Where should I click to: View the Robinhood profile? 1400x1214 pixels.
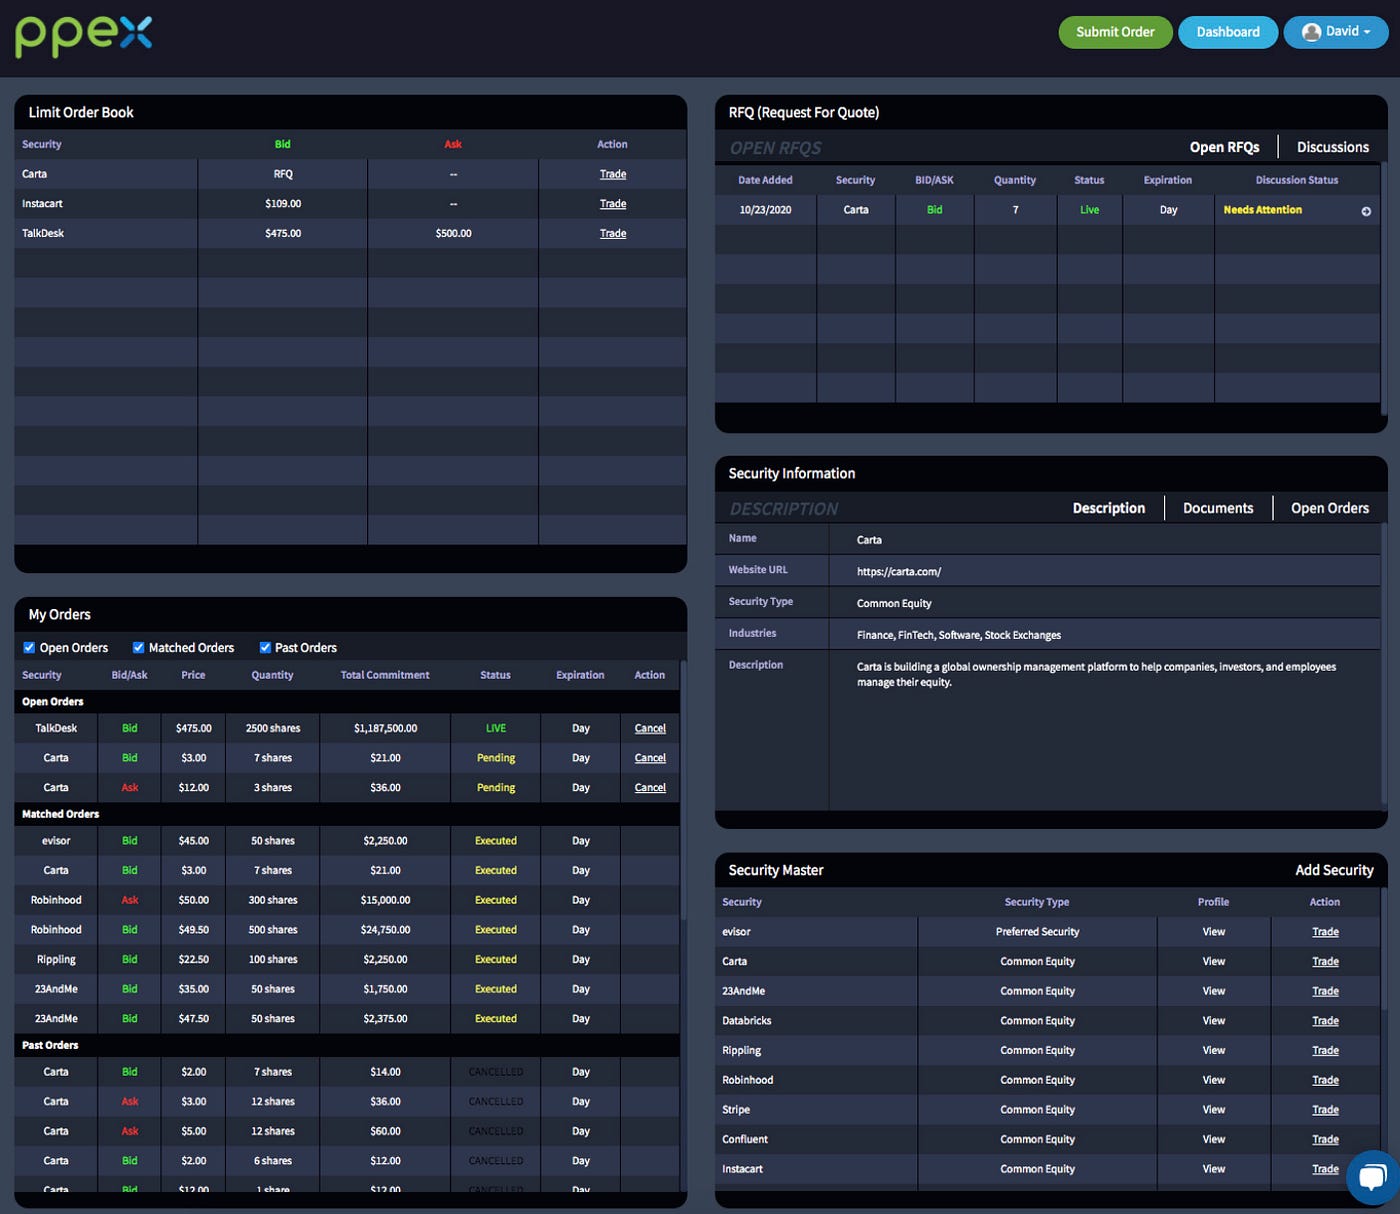pyautogui.click(x=1214, y=1080)
